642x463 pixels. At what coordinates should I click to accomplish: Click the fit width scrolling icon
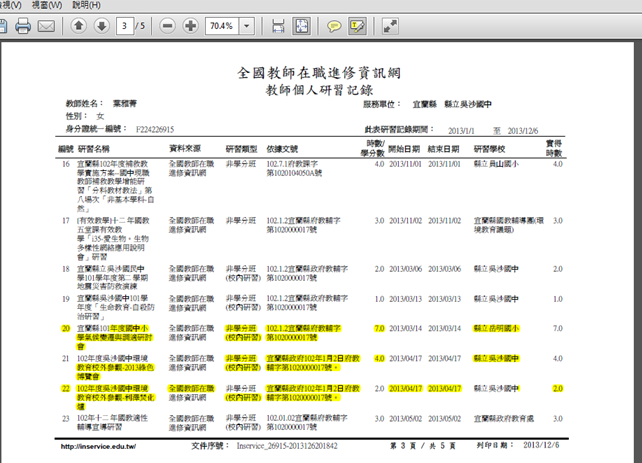(277, 25)
